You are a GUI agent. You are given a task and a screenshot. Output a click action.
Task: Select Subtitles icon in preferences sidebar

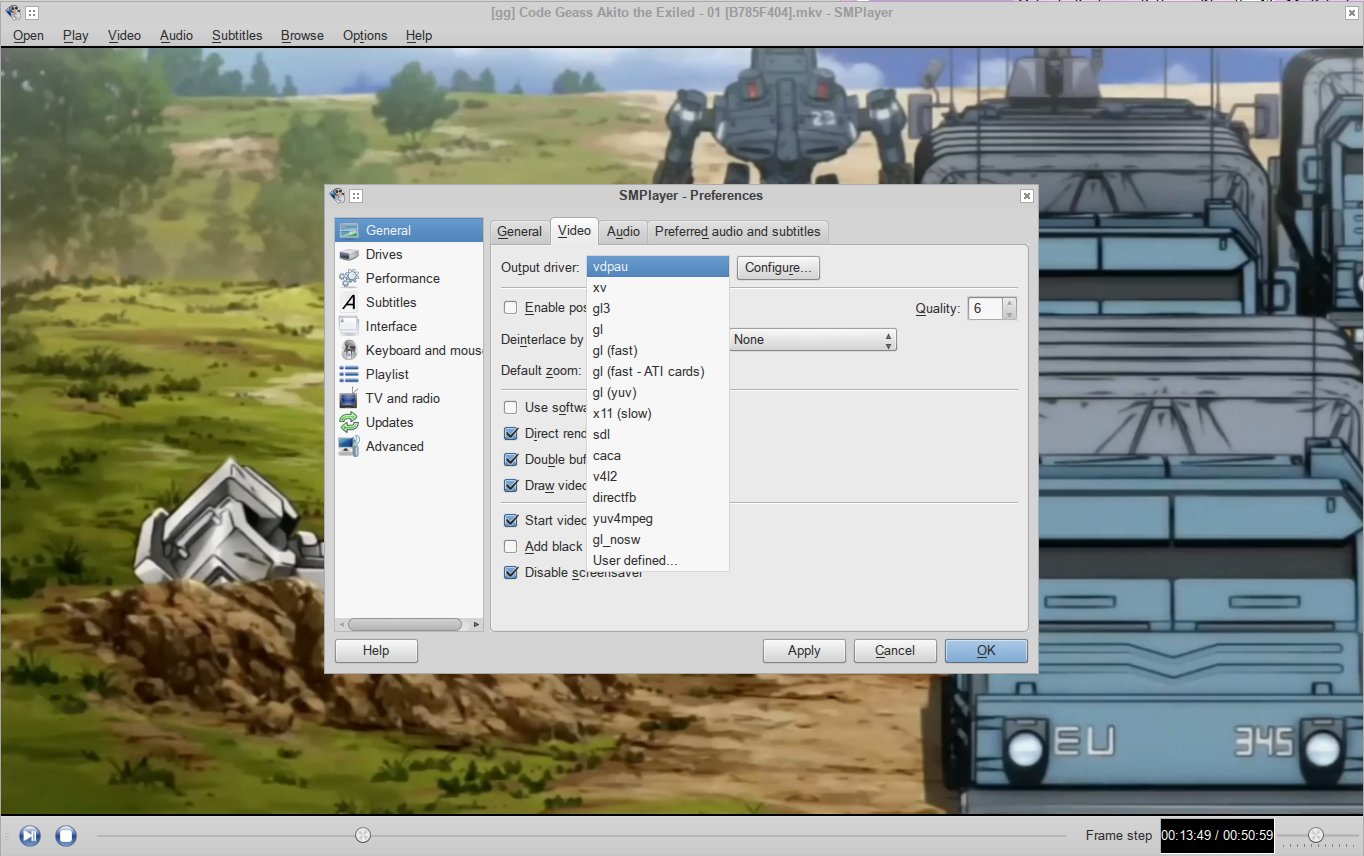[x=349, y=302]
